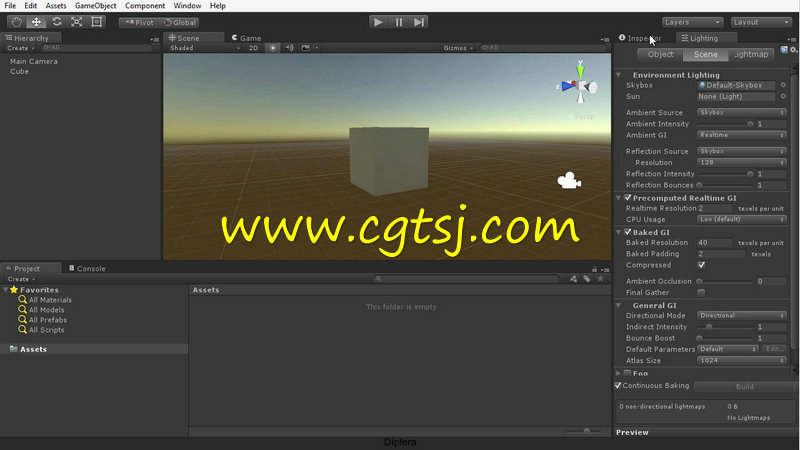Open Lighting panel settings gear
This screenshot has width=800, height=450.
[x=793, y=49]
